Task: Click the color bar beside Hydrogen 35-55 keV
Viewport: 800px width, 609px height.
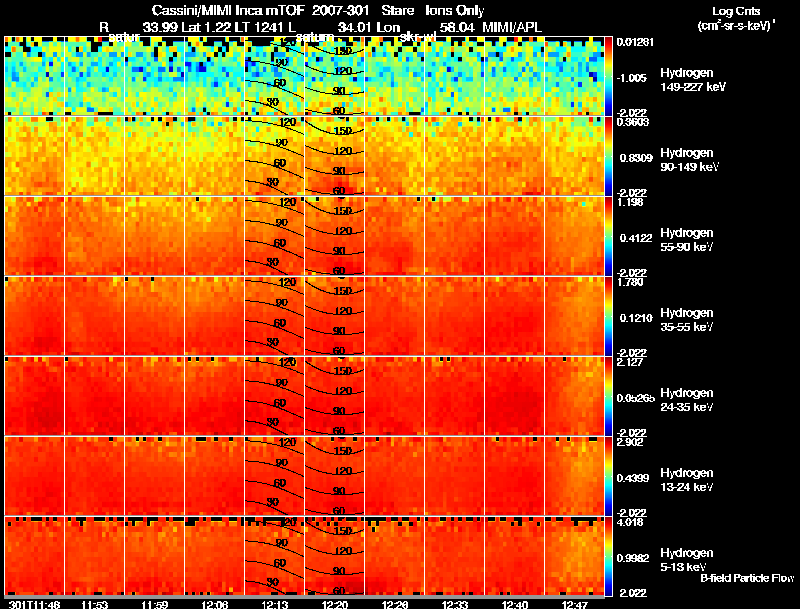Action: pyautogui.click(x=608, y=316)
